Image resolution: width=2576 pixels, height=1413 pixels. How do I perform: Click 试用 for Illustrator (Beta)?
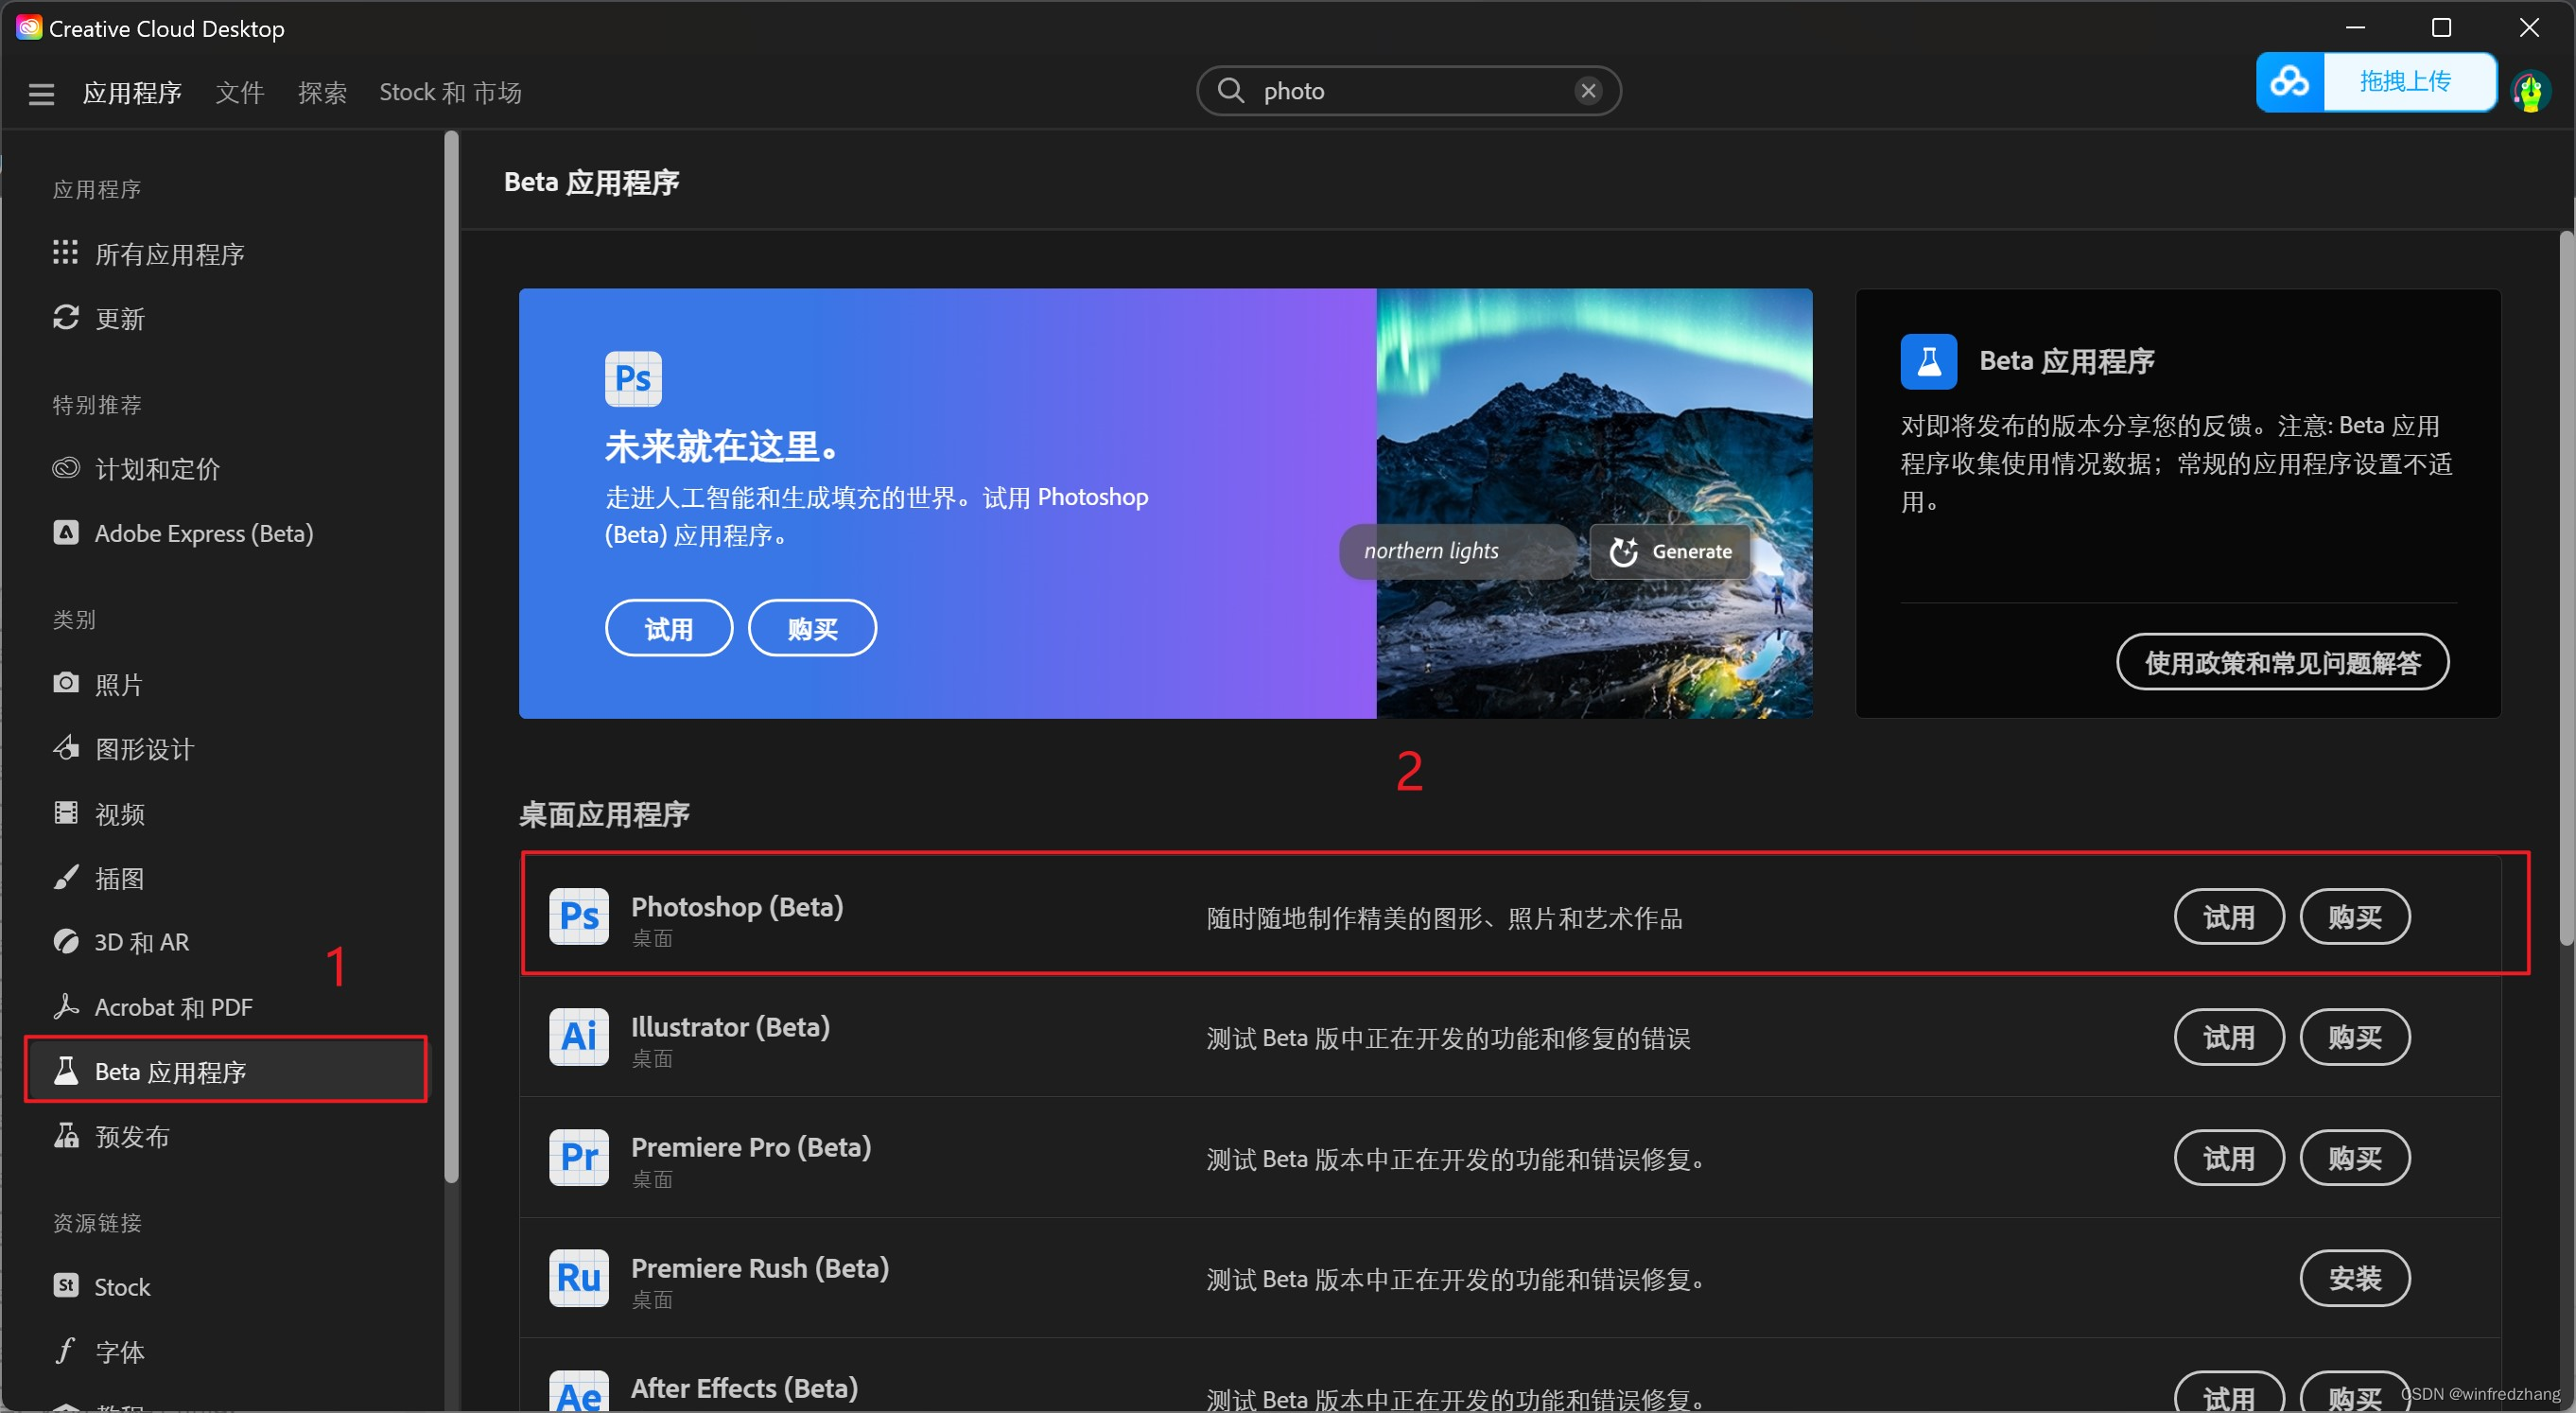[2229, 1037]
